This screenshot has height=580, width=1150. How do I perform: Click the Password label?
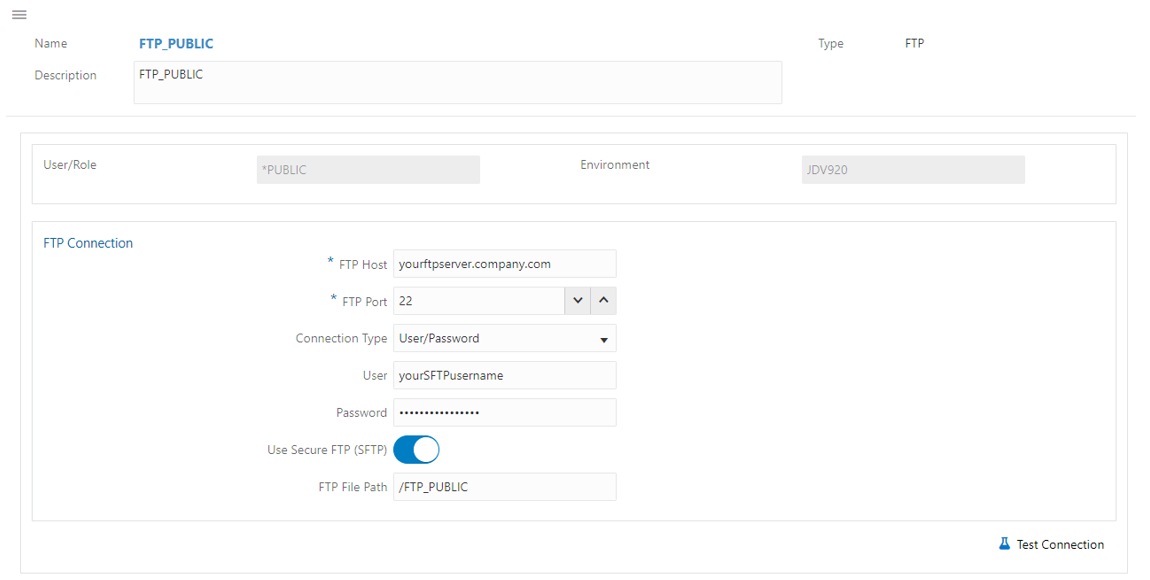click(x=362, y=413)
